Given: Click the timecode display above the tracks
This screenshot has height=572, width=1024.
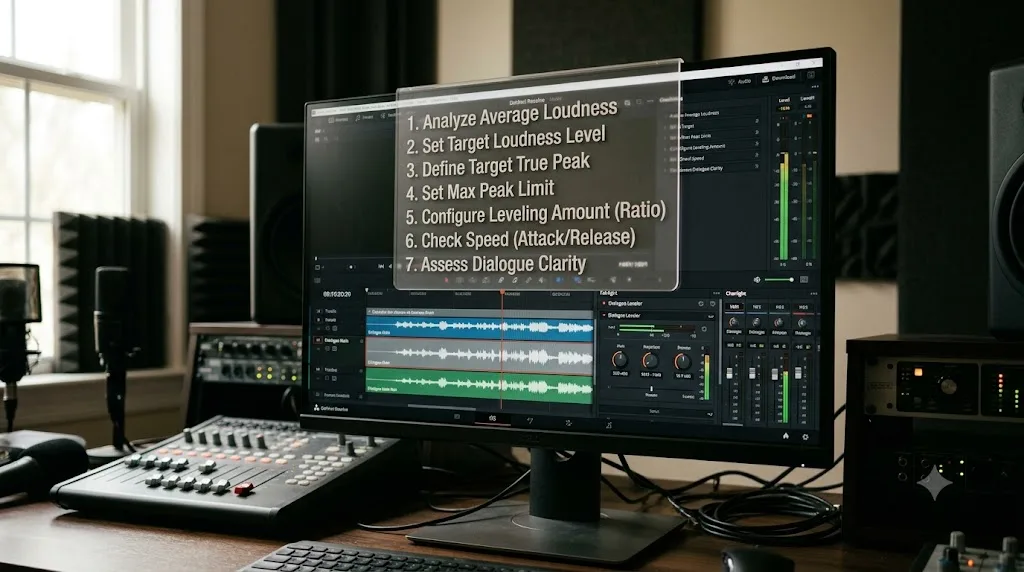Looking at the screenshot, I should click(337, 294).
